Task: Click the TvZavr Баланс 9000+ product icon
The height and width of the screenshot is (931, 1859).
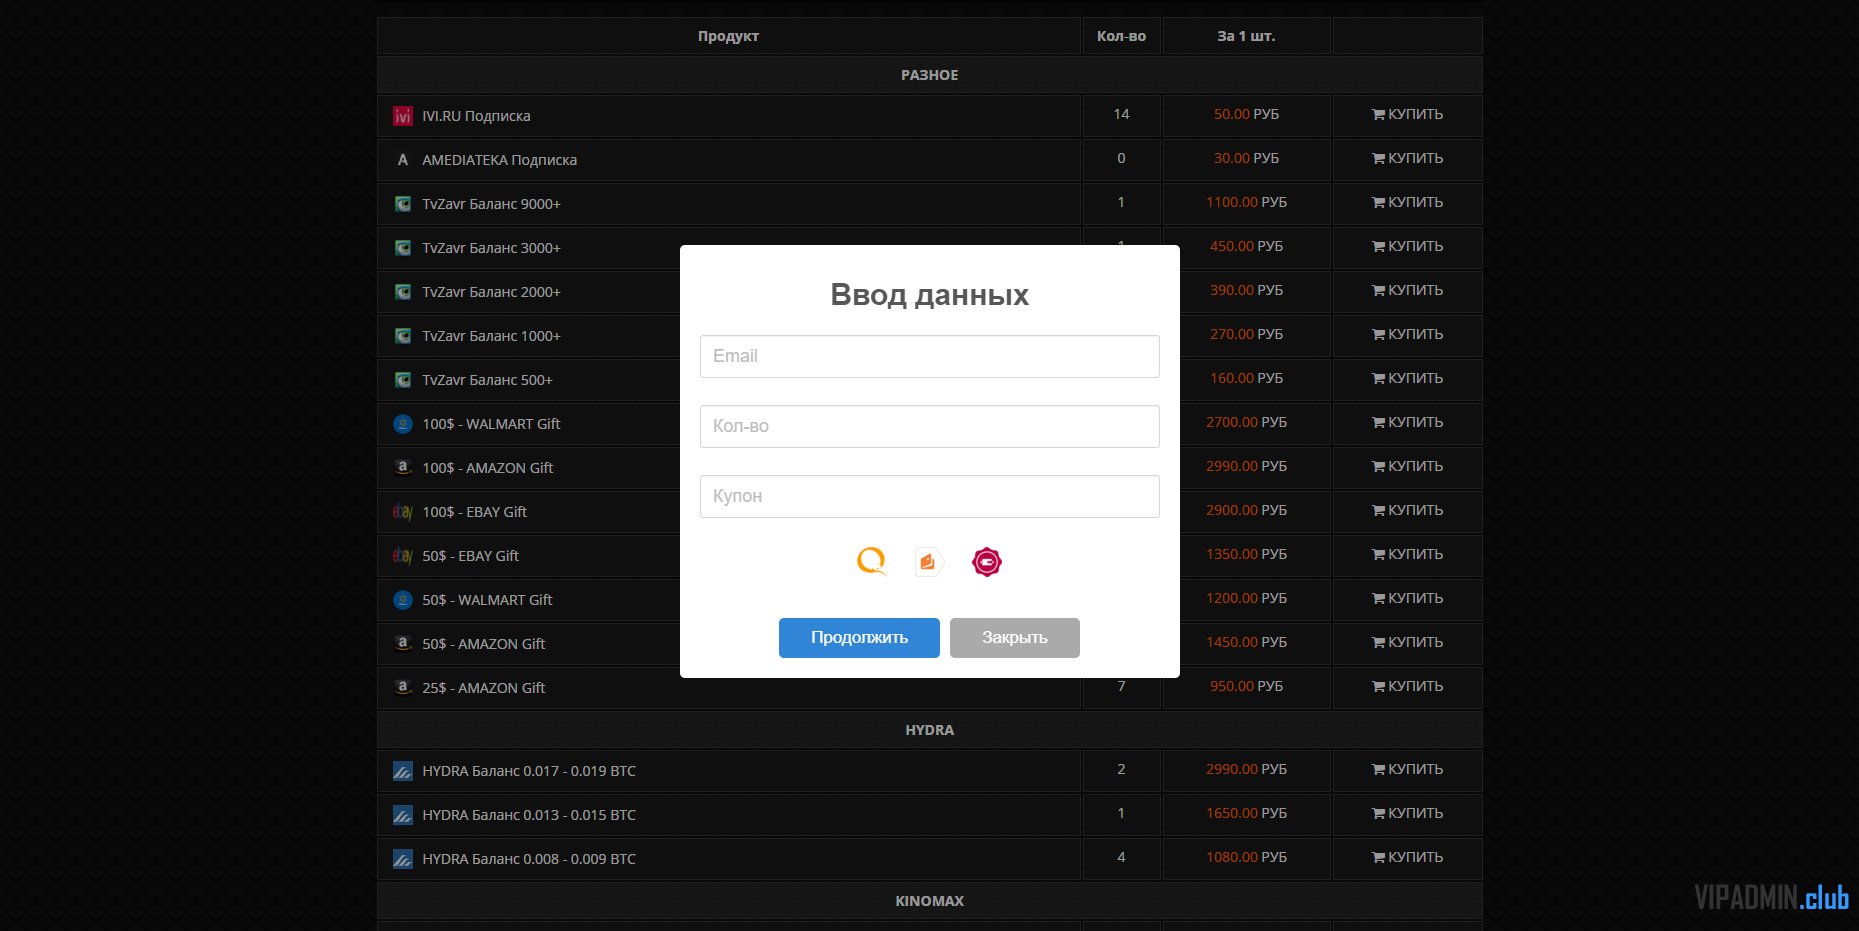Action: (x=403, y=204)
